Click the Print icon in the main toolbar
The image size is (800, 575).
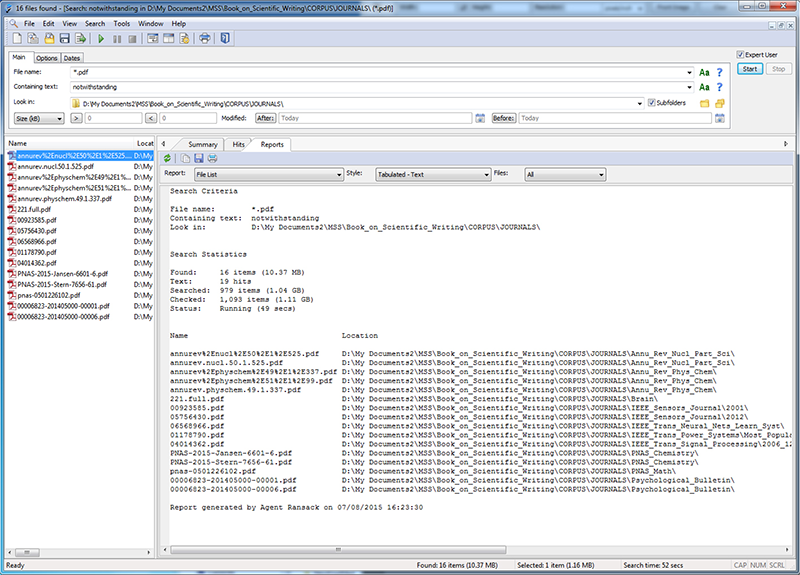(205, 39)
